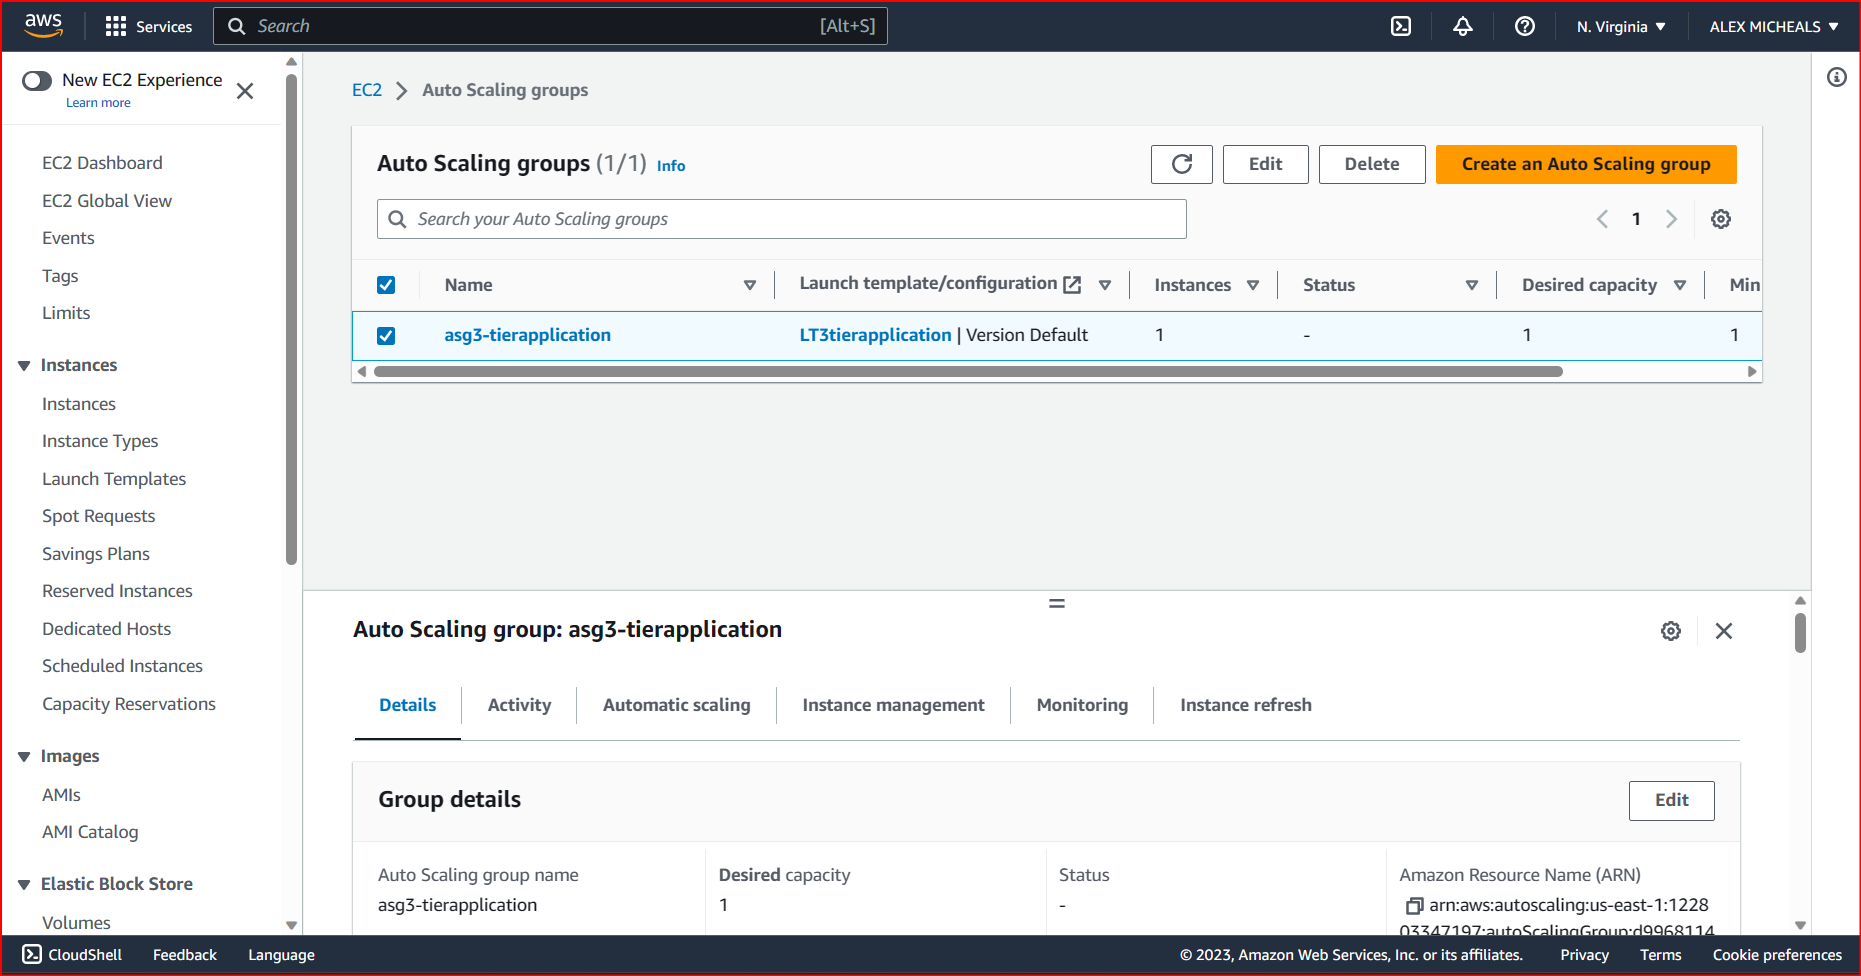Click the notifications bell icon
This screenshot has width=1861, height=976.
[1462, 26]
